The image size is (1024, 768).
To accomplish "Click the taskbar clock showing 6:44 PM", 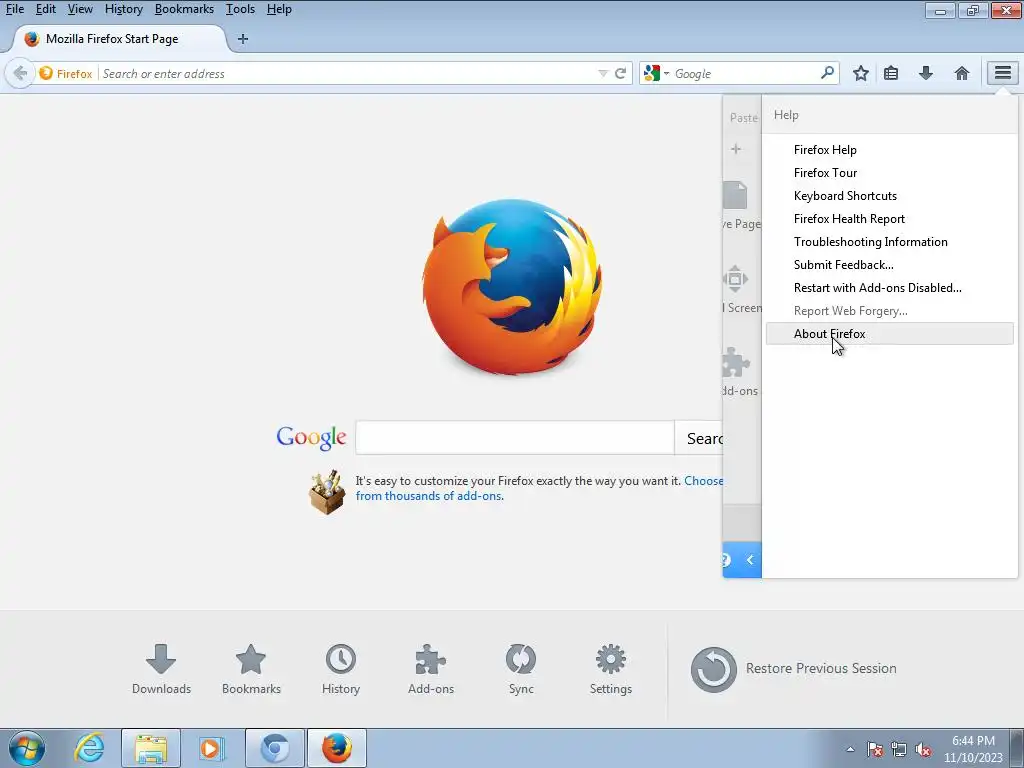I will click(x=973, y=749).
